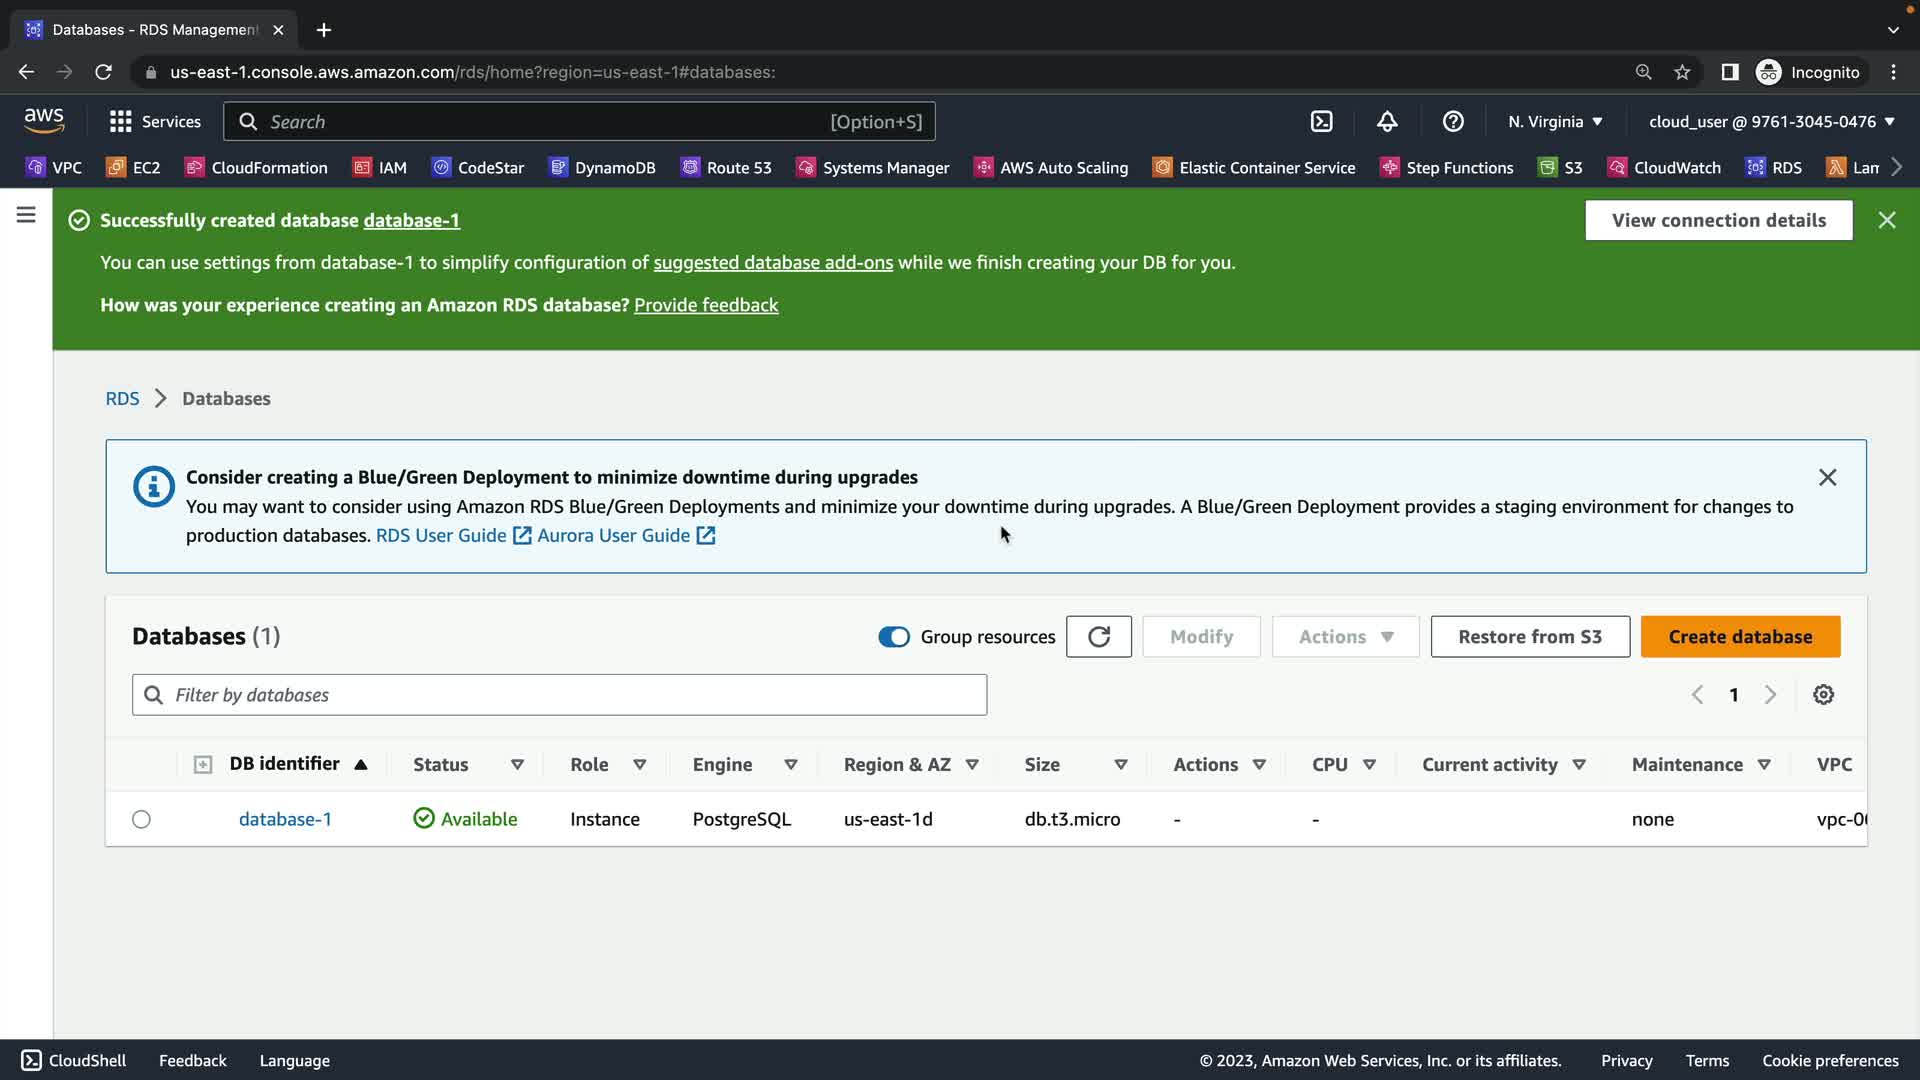Image resolution: width=1920 pixels, height=1080 pixels.
Task: Open the N. Virginia region dropdown
Action: pos(1555,121)
